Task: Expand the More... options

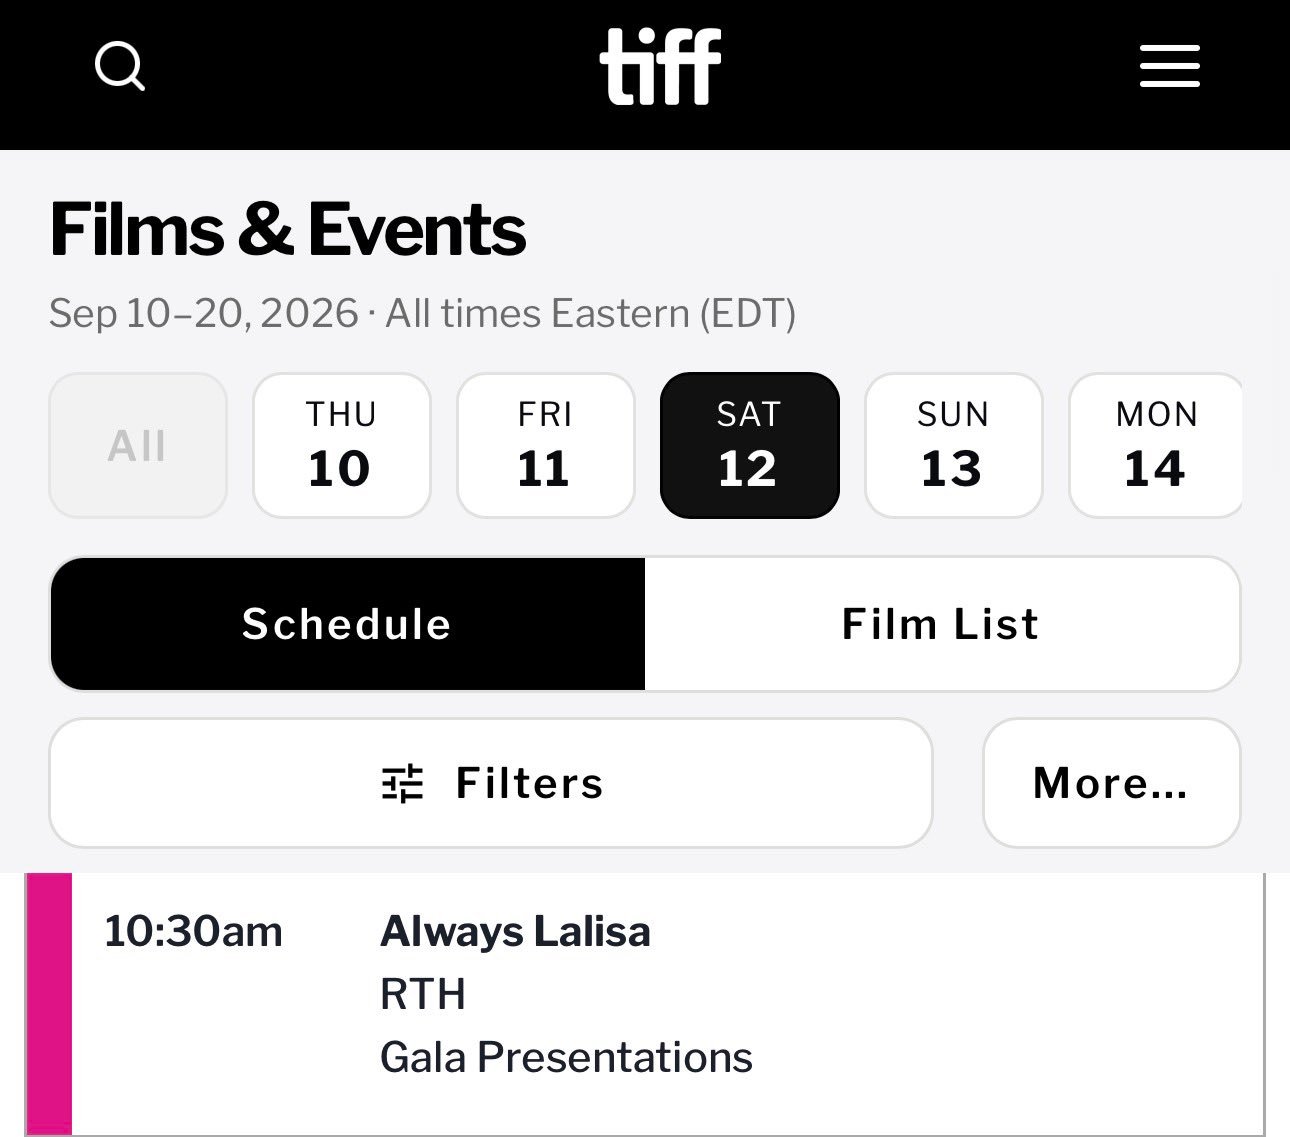Action: (1112, 783)
